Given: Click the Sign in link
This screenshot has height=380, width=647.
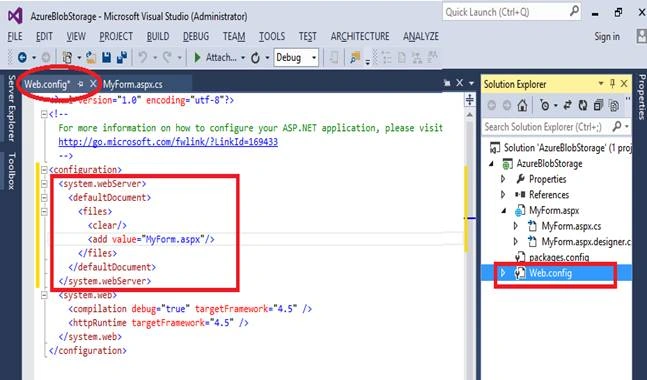Looking at the screenshot, I should (x=607, y=36).
